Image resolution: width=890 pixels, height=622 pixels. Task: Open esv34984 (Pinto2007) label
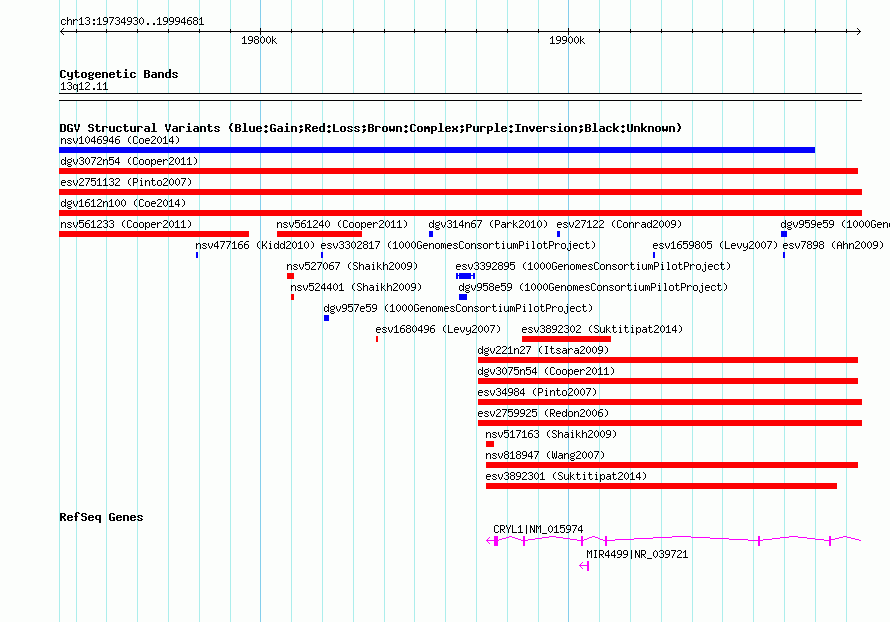[537, 392]
